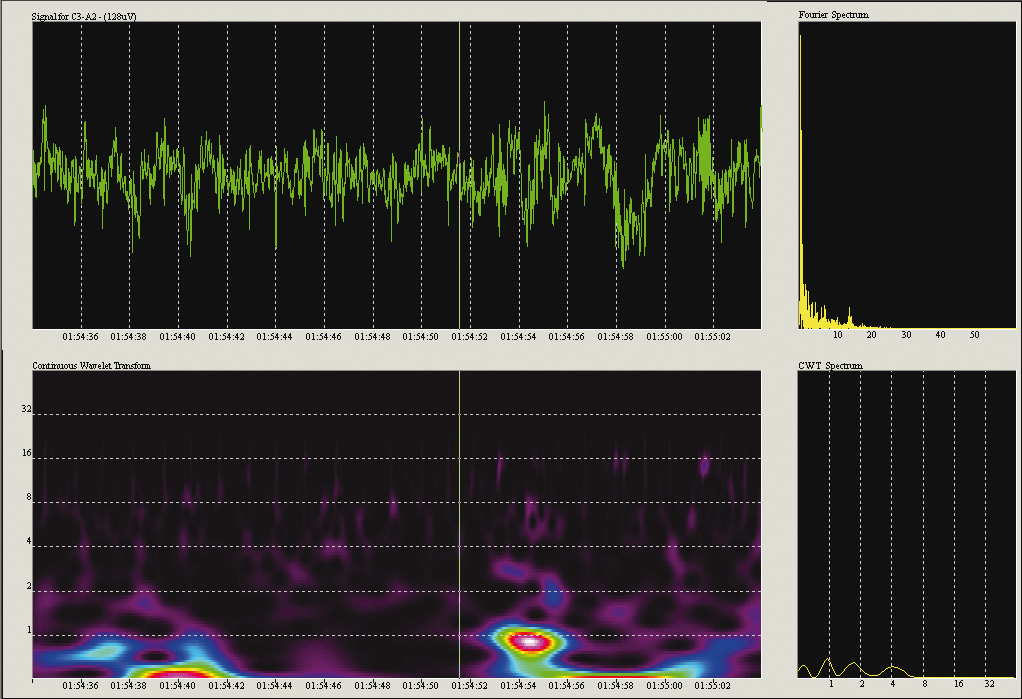Click the 01:54:44 tick label under the signal plot

click(x=274, y=337)
